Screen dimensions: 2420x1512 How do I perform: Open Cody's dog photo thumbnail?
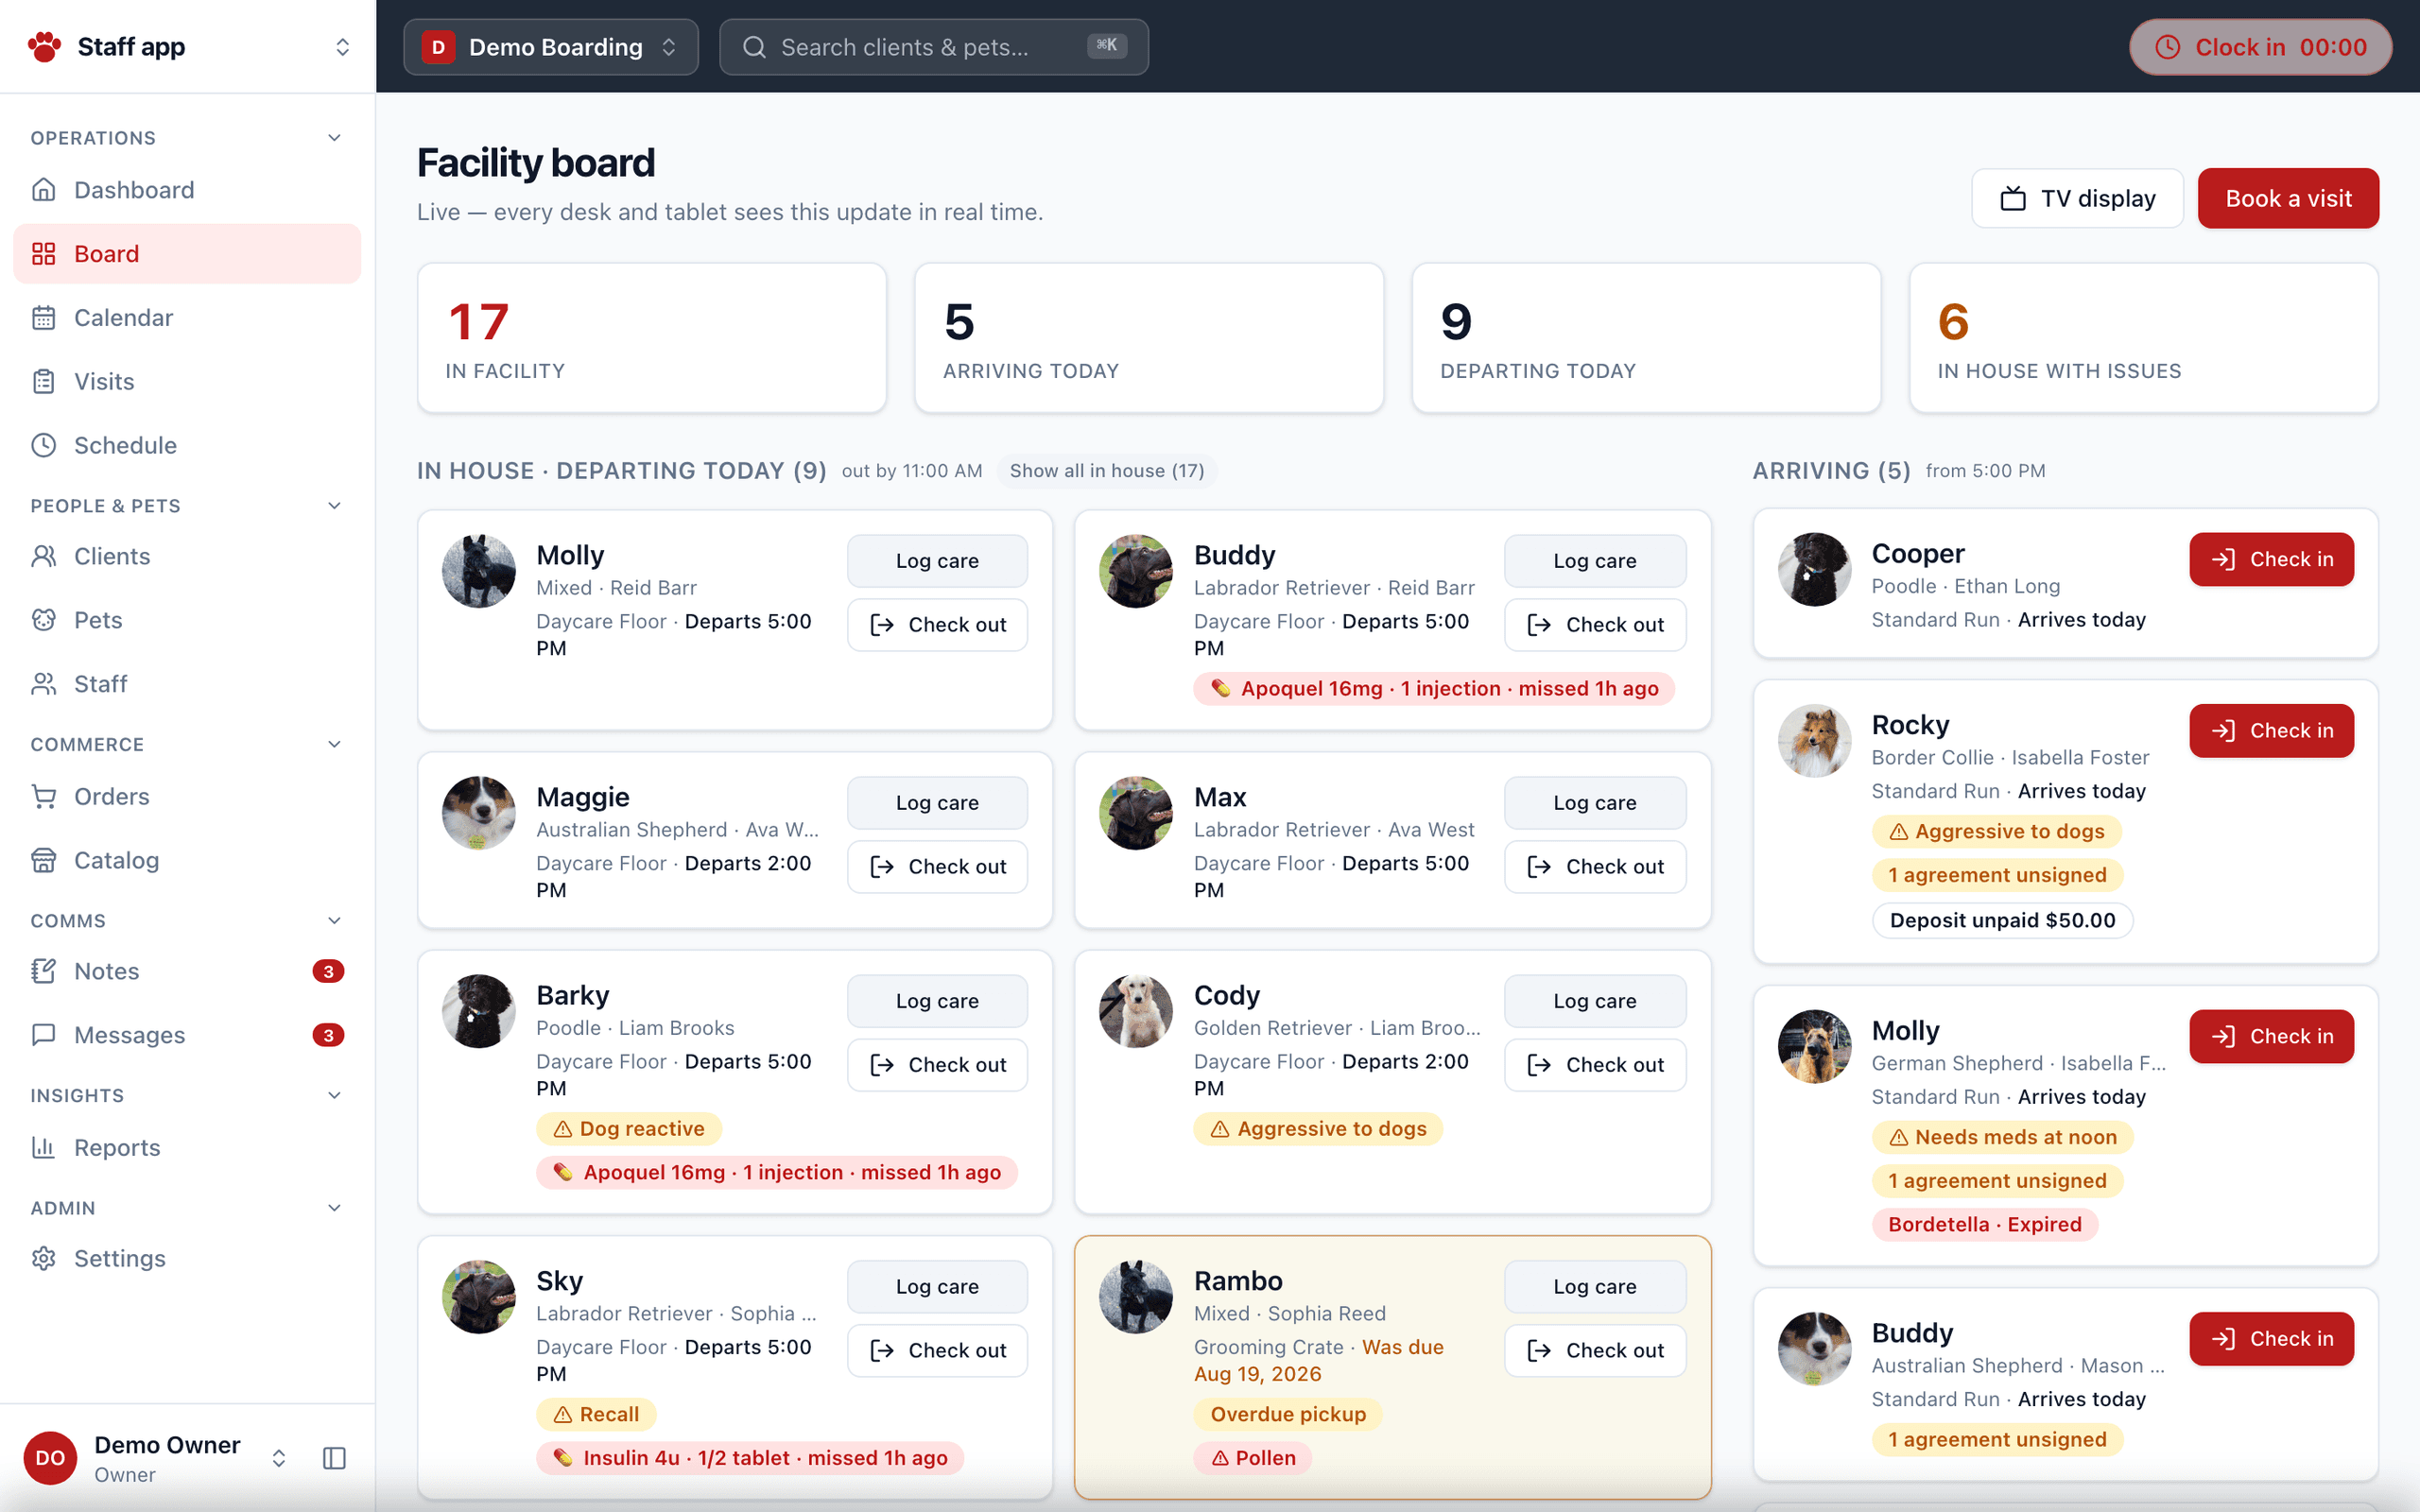(x=1136, y=1011)
